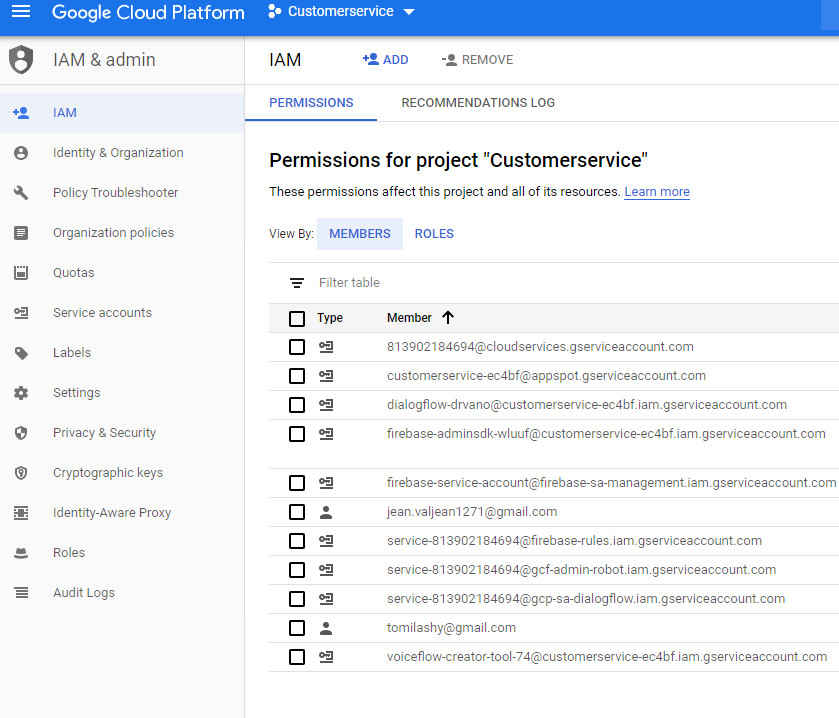
Task: Click the IAM & admin shield icon
Action: point(21,59)
